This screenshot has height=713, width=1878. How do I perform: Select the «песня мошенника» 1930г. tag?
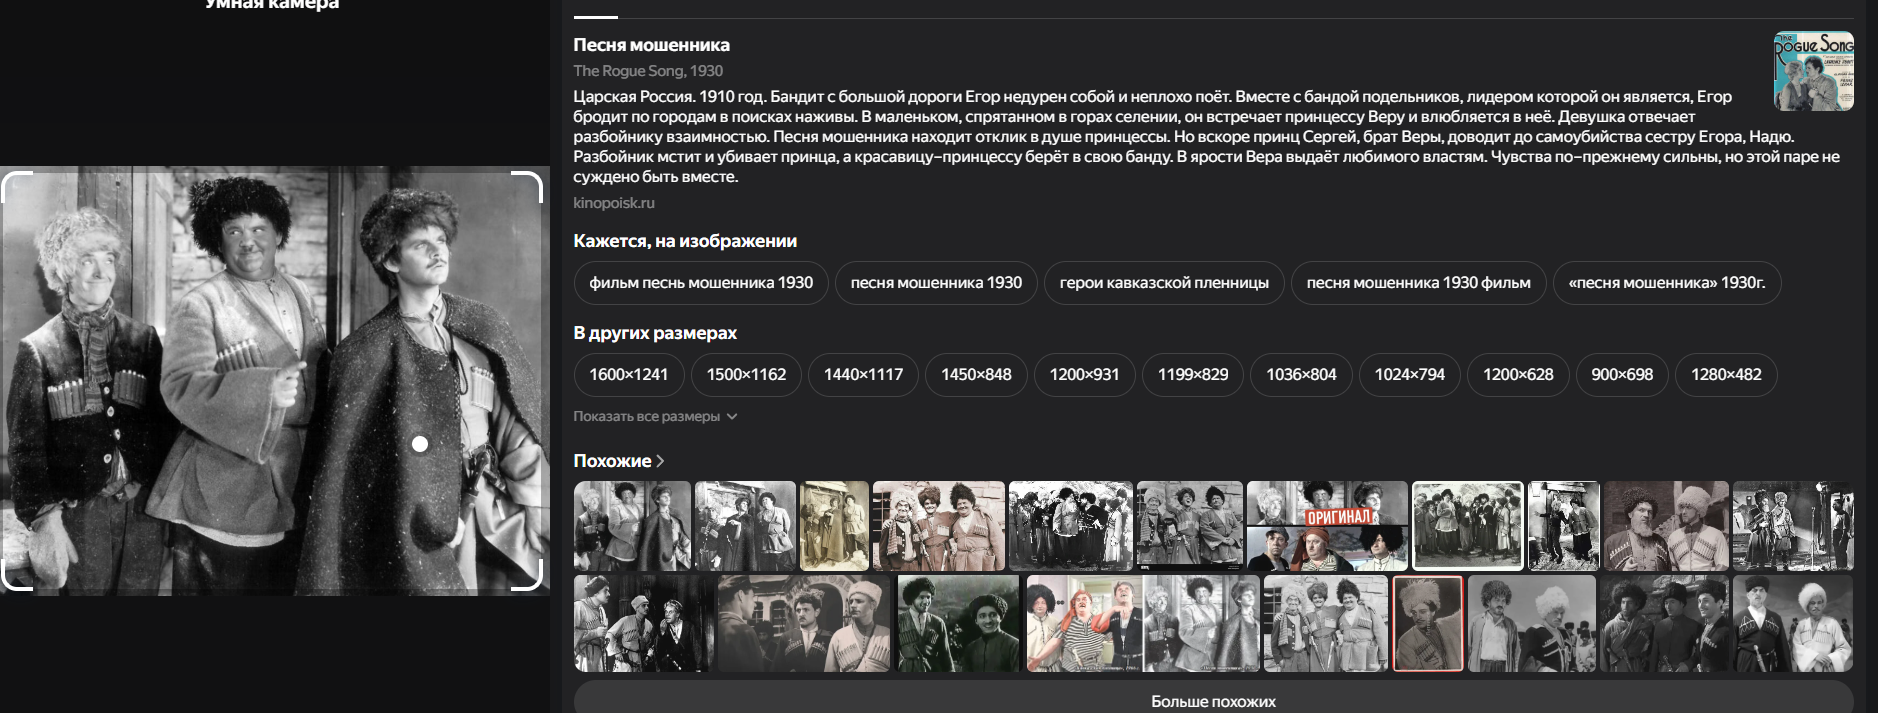pos(1667,283)
